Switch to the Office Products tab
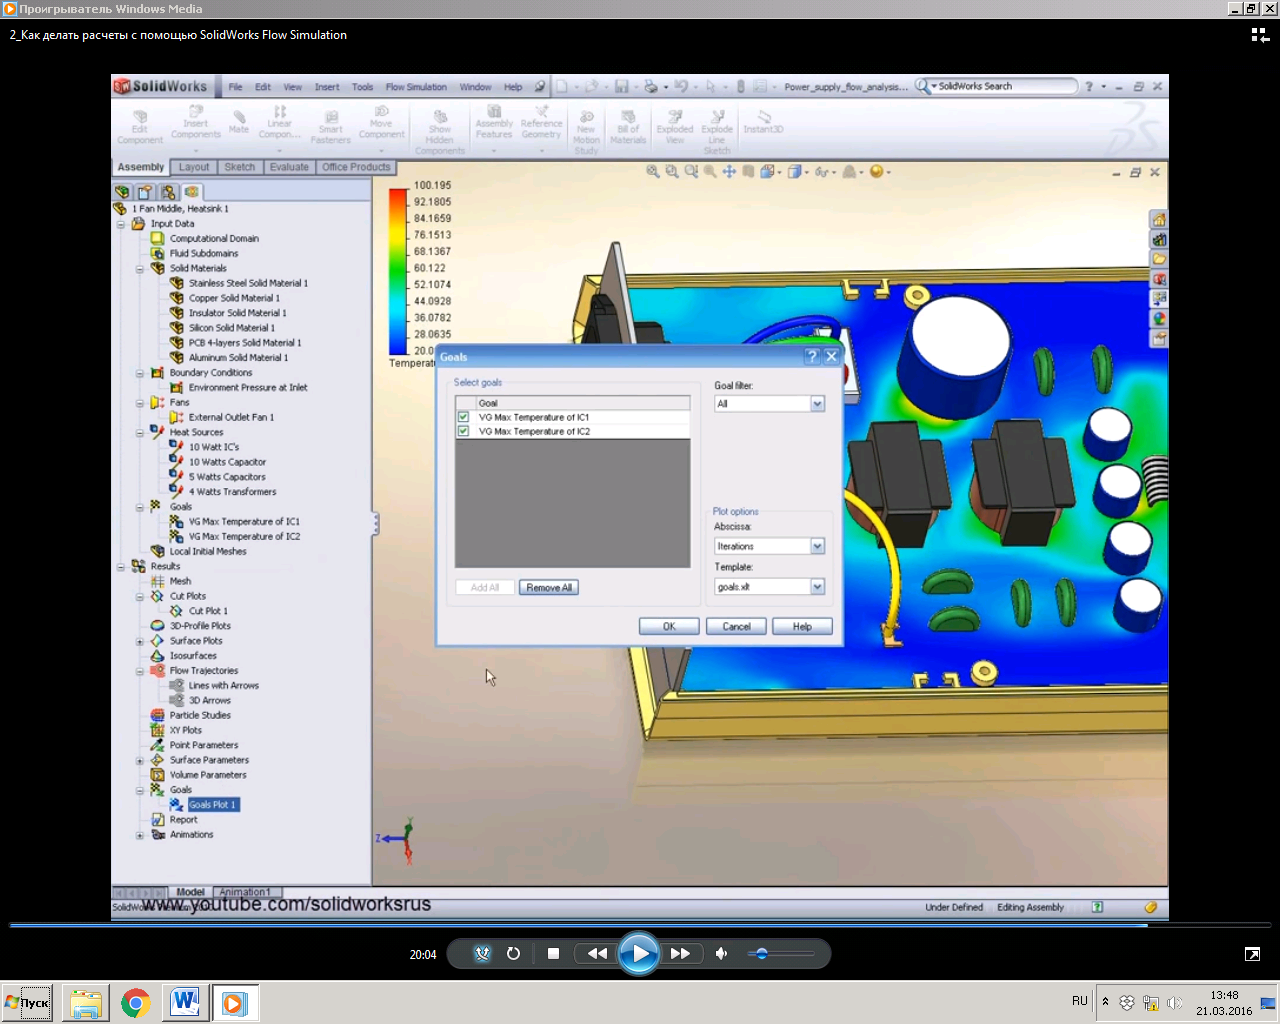 tap(356, 167)
